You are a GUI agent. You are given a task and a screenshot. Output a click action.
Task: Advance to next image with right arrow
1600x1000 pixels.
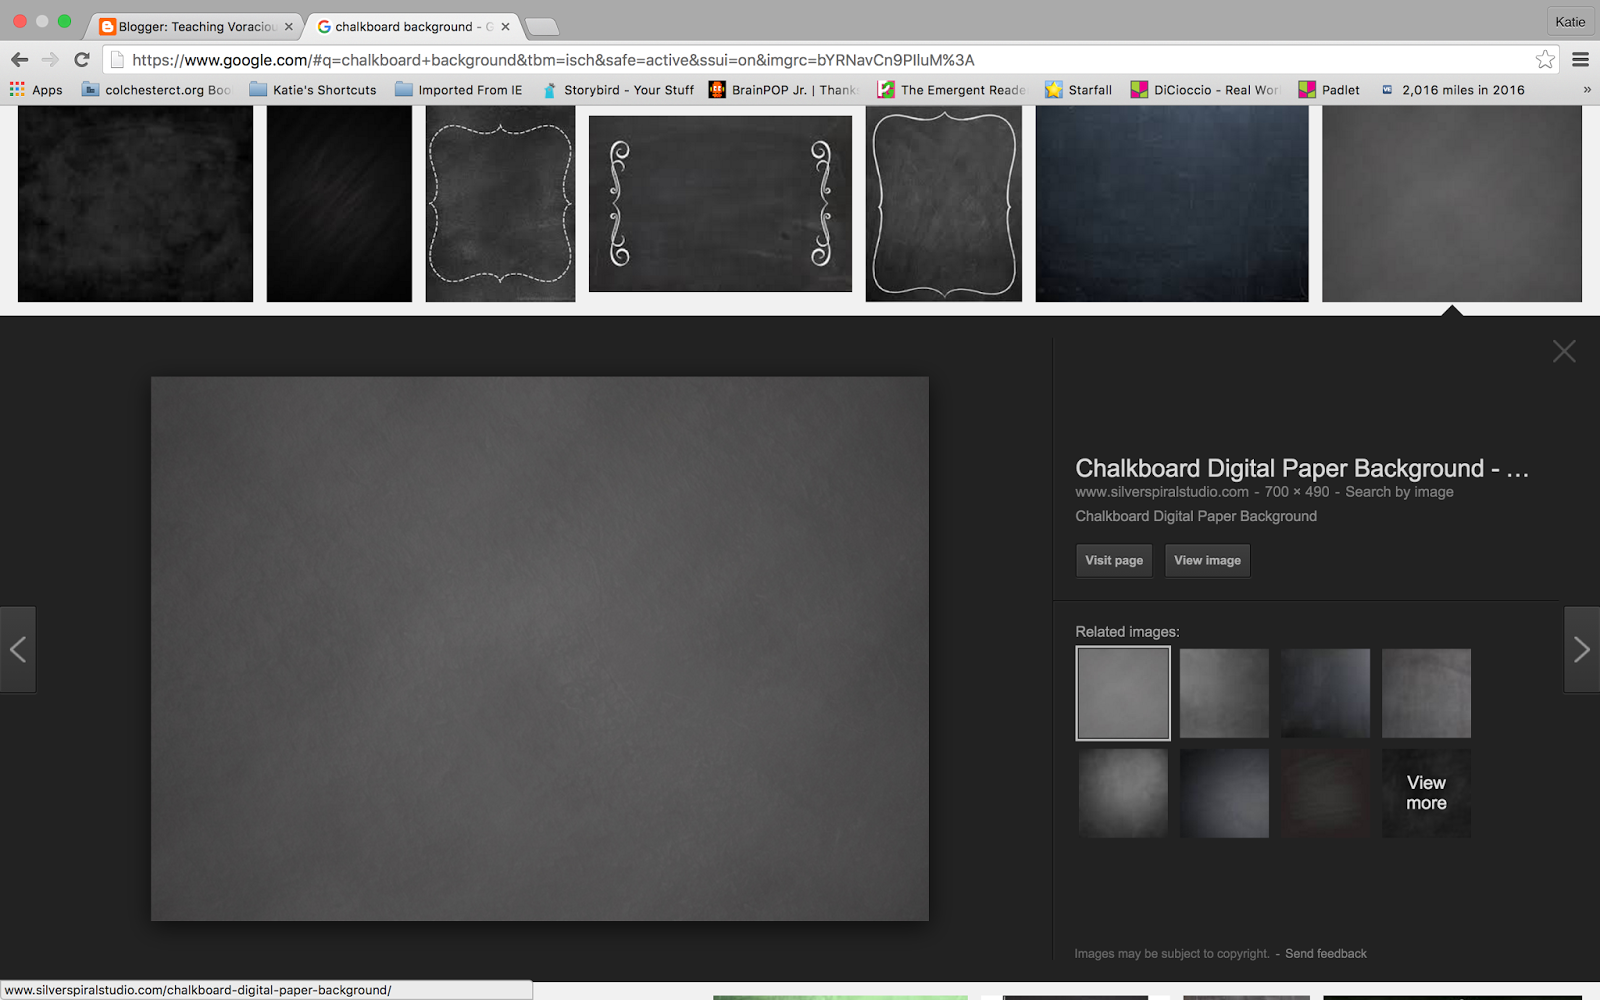(1582, 649)
